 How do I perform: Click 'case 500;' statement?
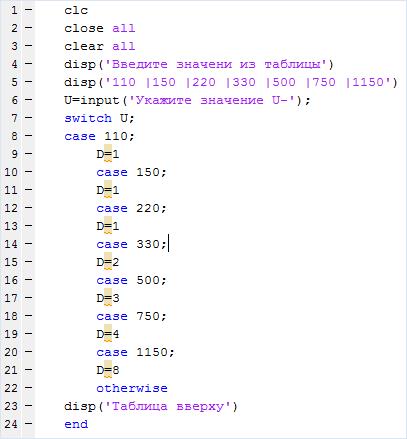(131, 280)
